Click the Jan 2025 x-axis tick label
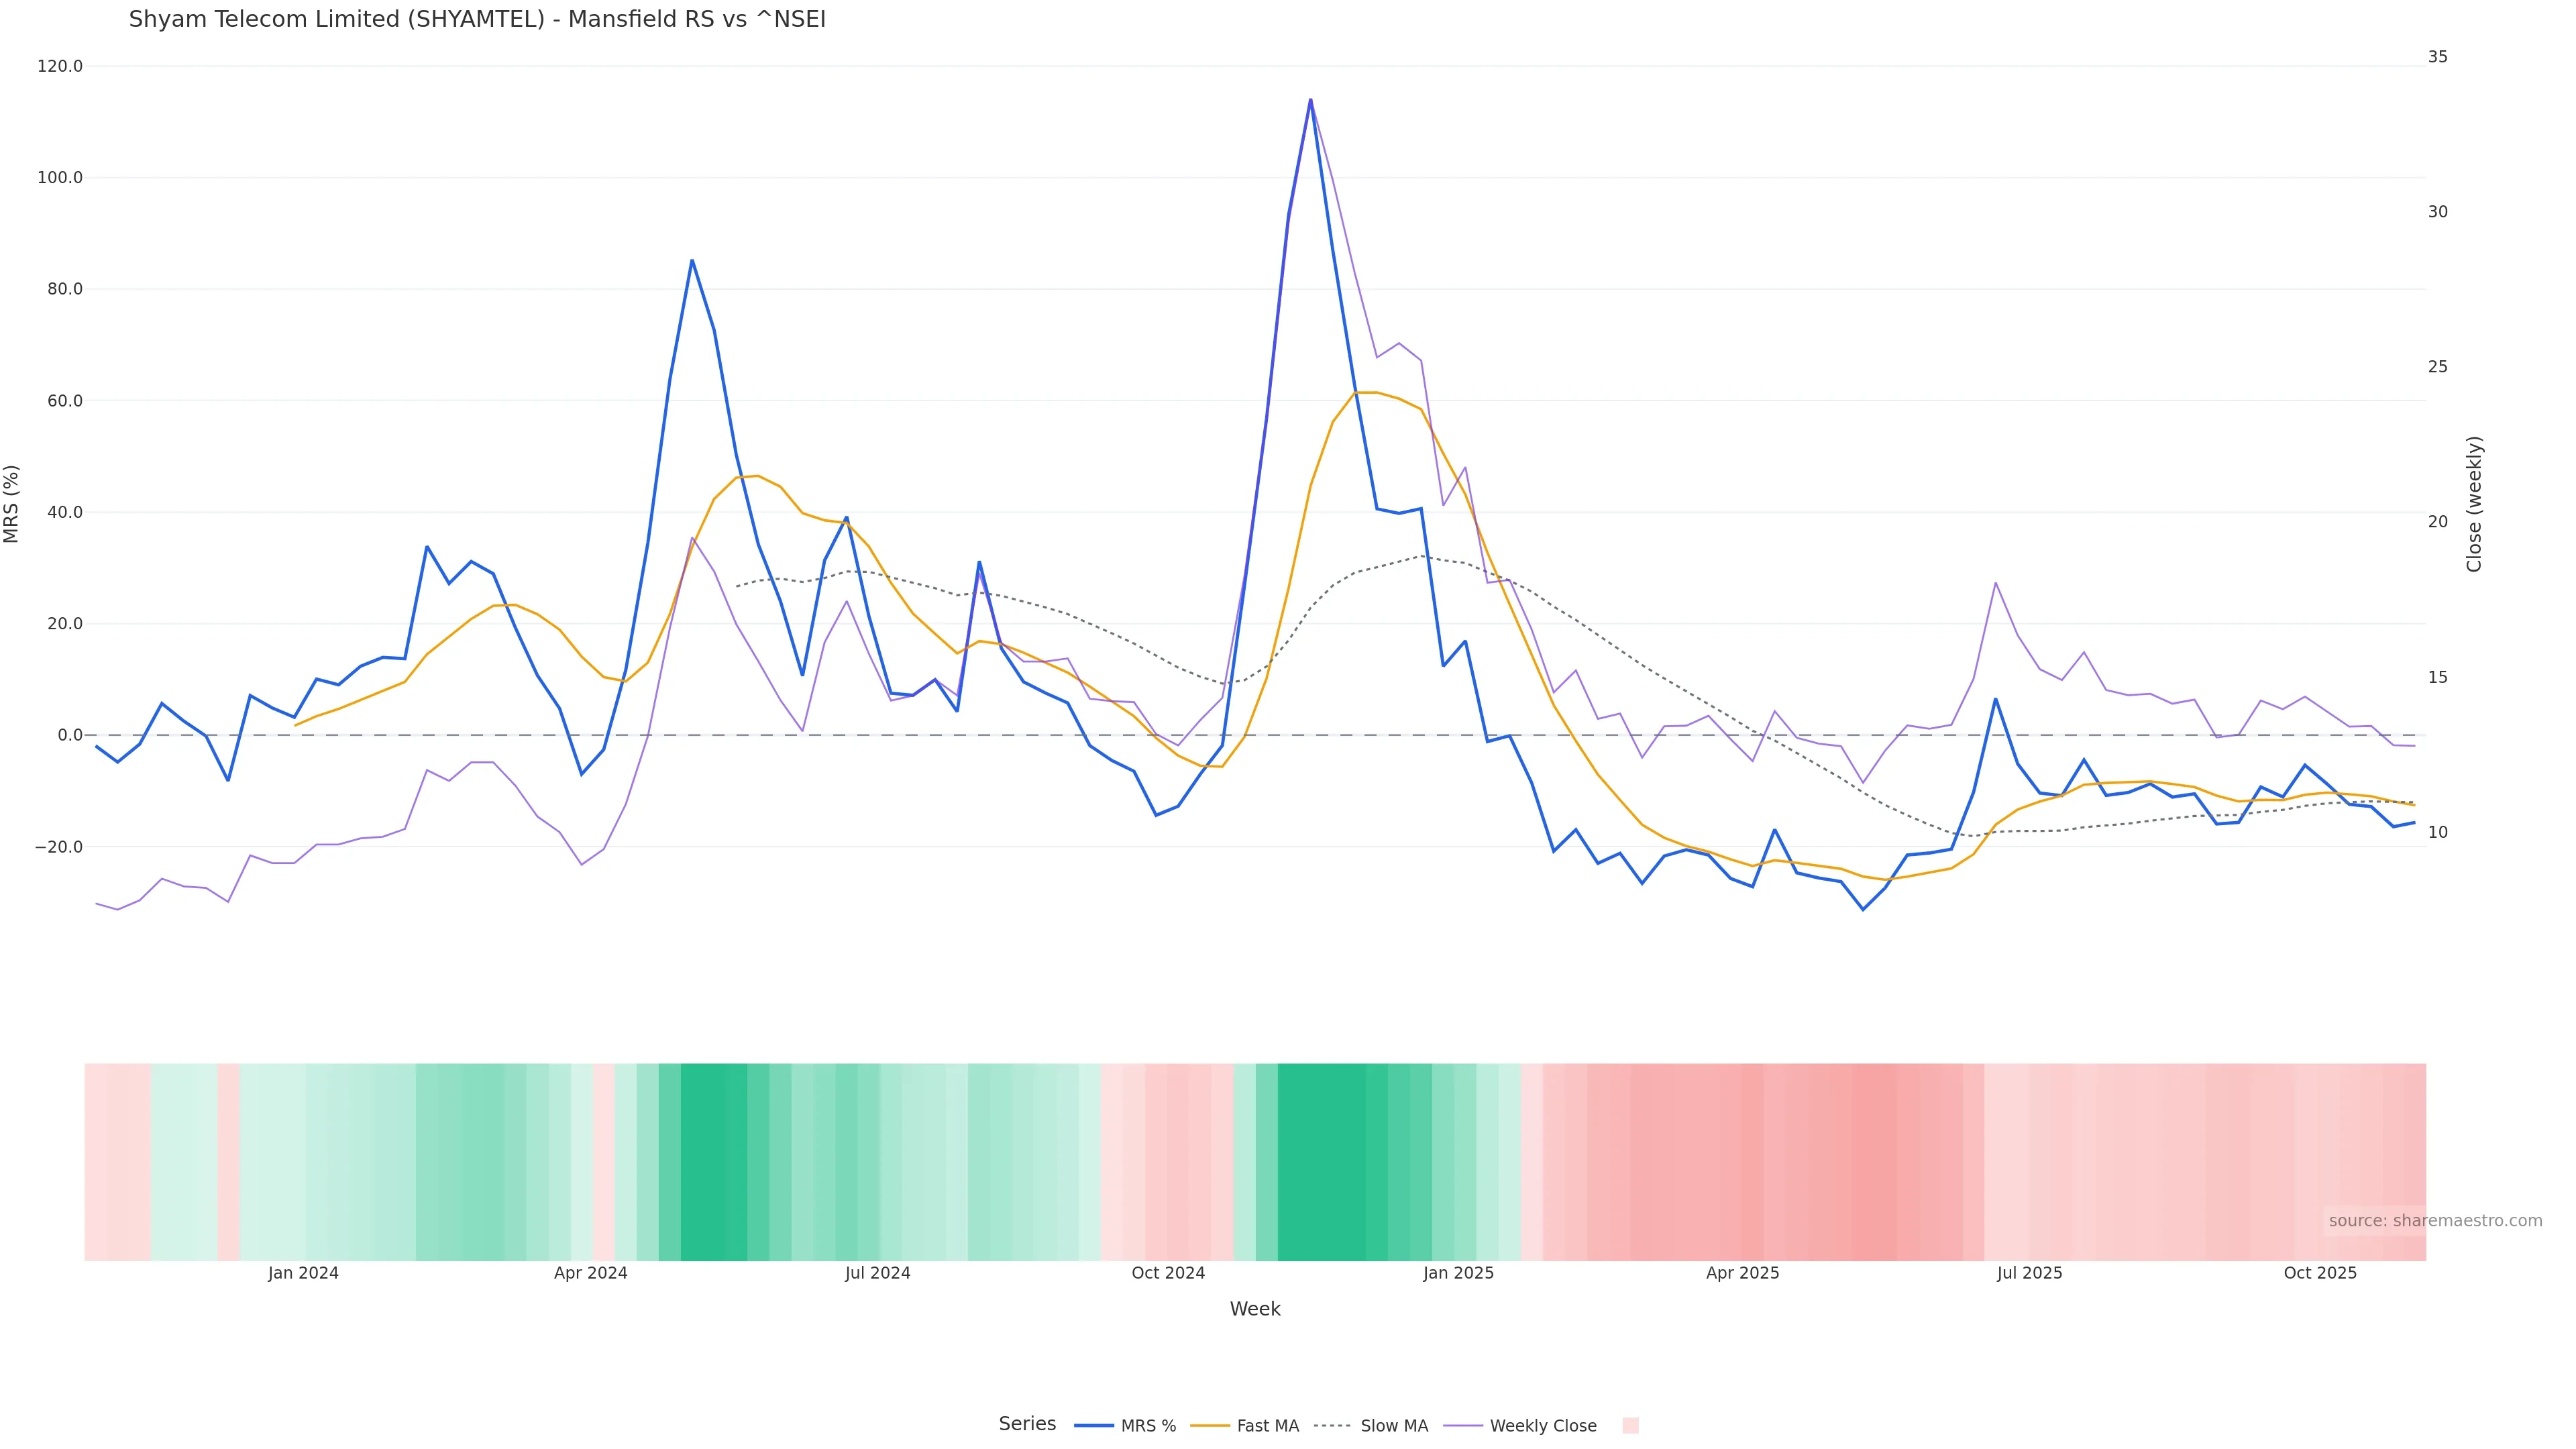Image resolution: width=2576 pixels, height=1449 pixels. (x=1458, y=1273)
